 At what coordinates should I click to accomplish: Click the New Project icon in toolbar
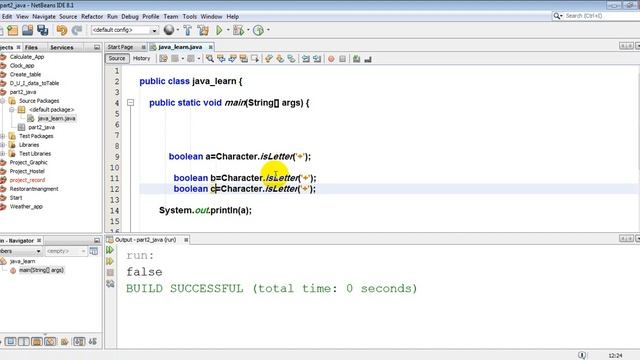13,30
